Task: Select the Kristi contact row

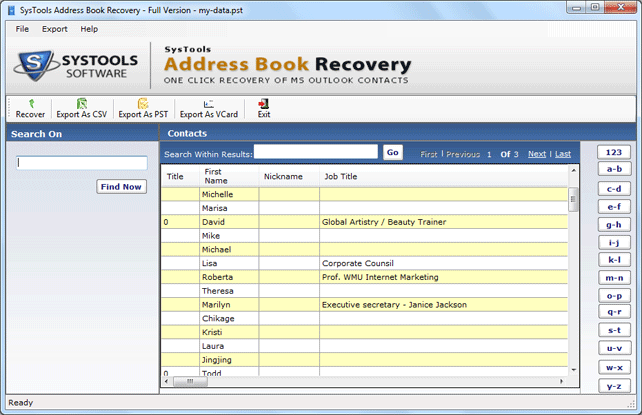Action: pyautogui.click(x=364, y=332)
